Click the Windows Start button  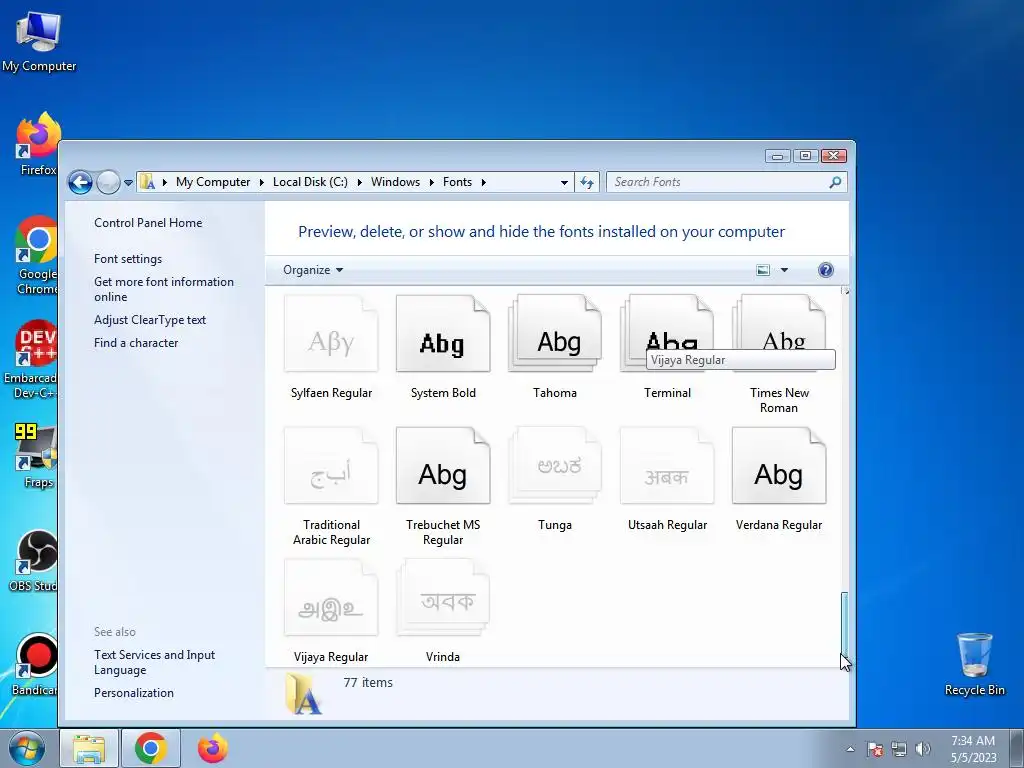pos(27,748)
